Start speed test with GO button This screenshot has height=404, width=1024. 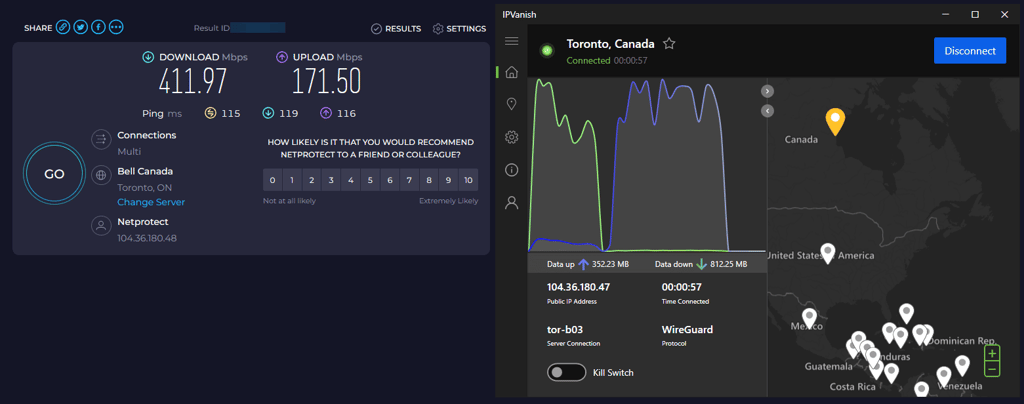click(x=54, y=174)
